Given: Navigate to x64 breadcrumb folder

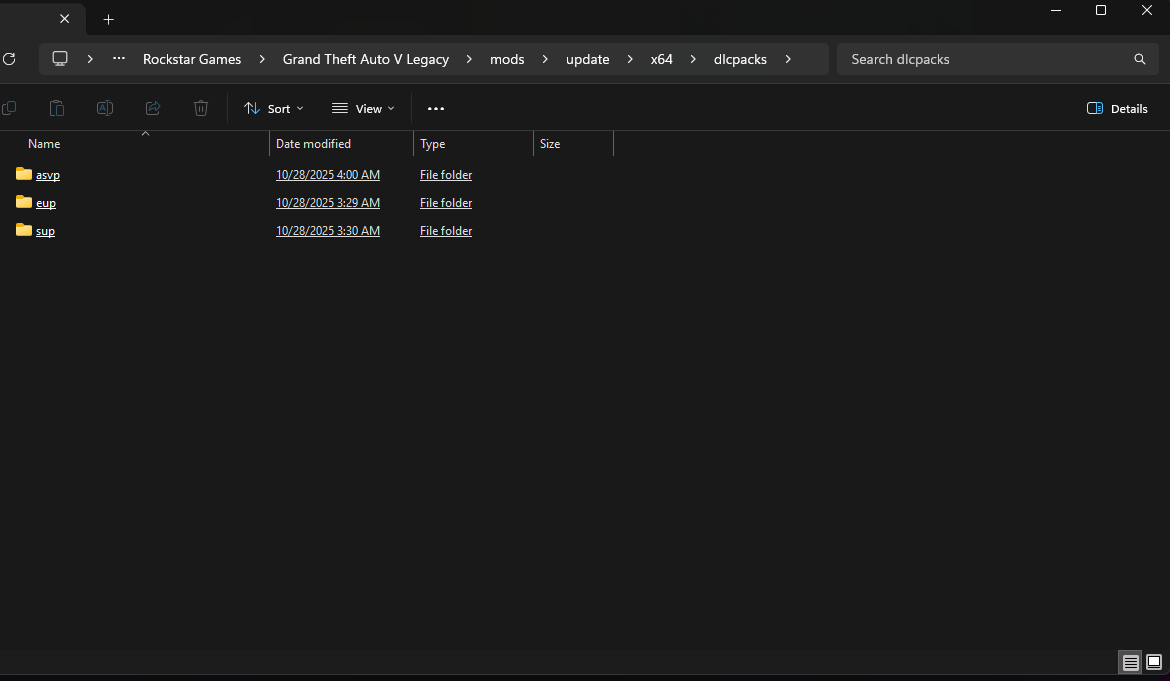Looking at the screenshot, I should coord(661,59).
